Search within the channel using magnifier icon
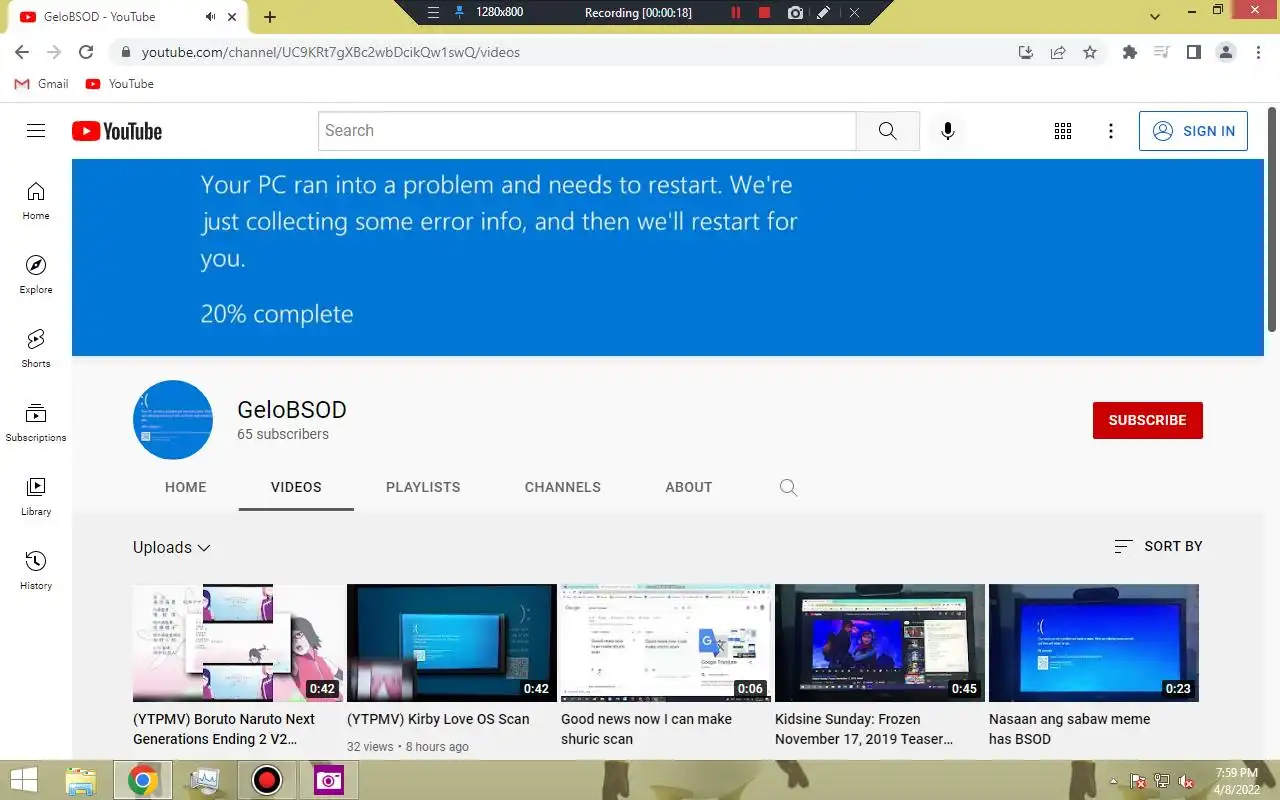Screen dimensions: 1280x800 [x=788, y=487]
